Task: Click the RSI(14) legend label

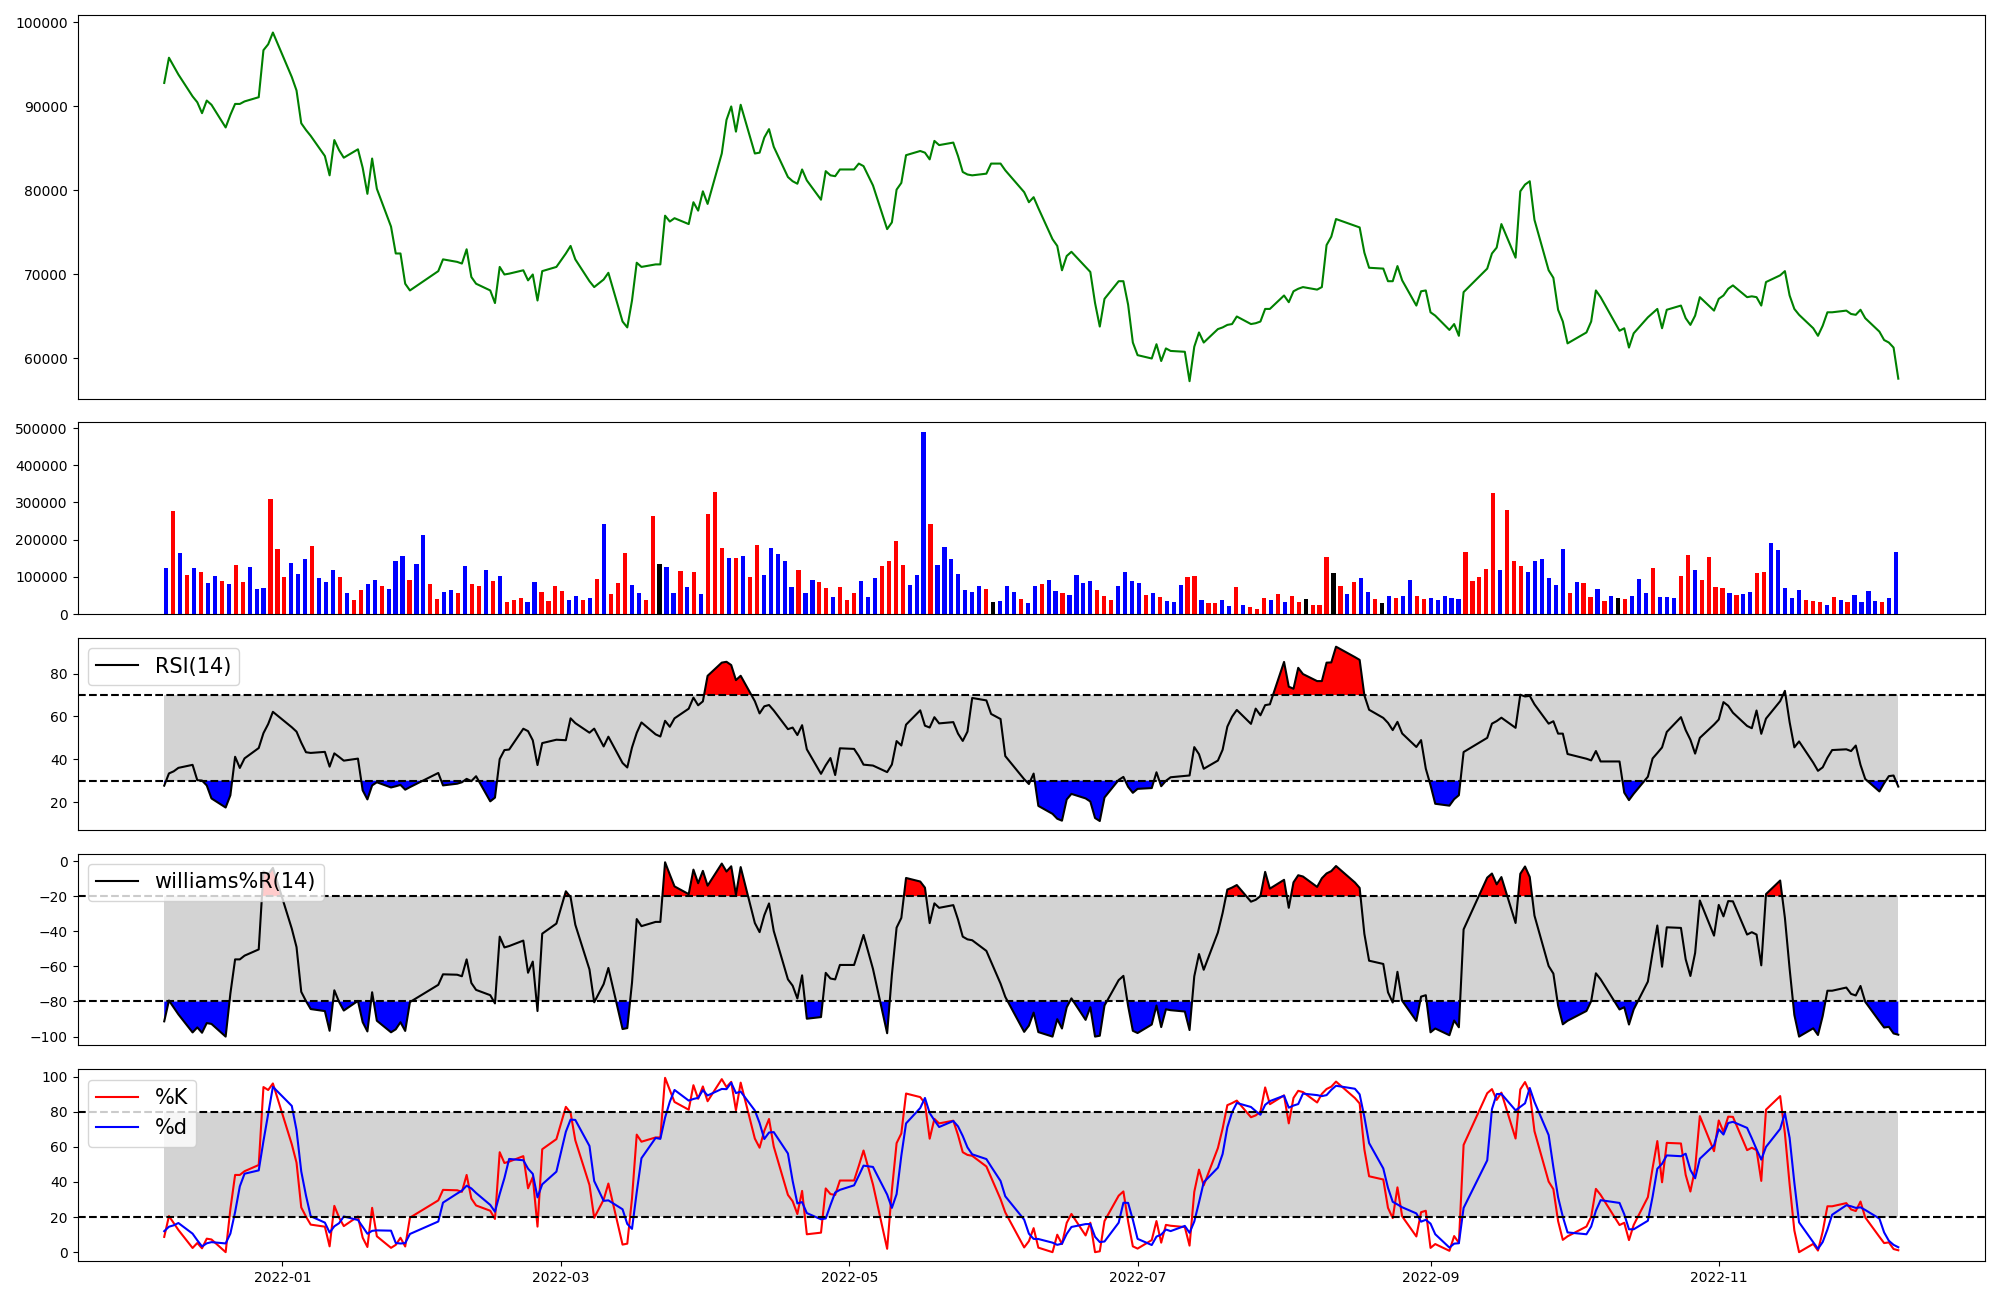Action: (192, 666)
